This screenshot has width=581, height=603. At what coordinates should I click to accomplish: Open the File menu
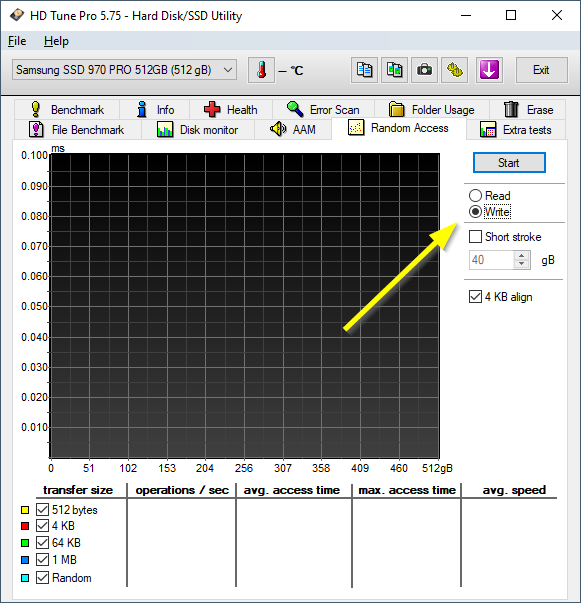click(17, 41)
